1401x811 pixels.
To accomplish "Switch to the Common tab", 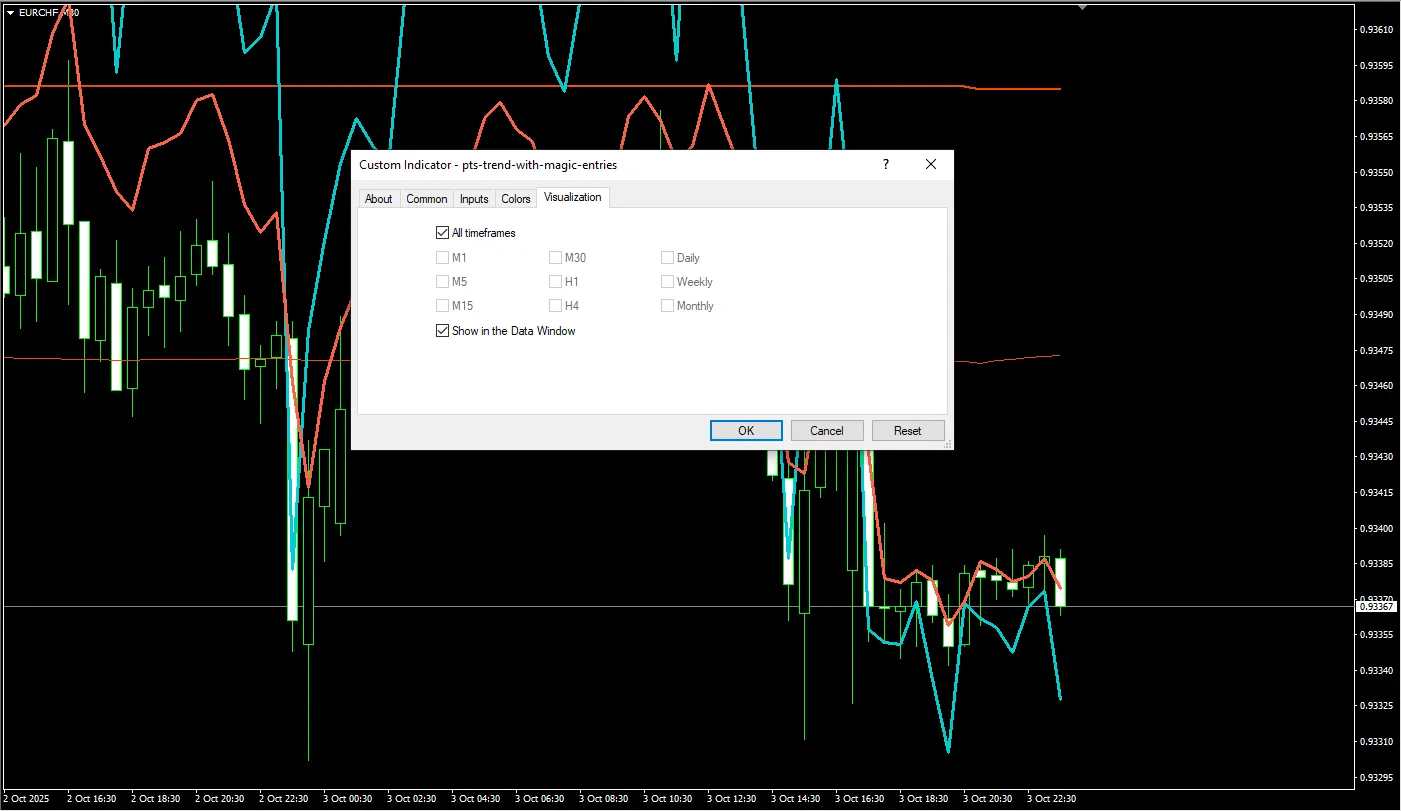I will (426, 199).
